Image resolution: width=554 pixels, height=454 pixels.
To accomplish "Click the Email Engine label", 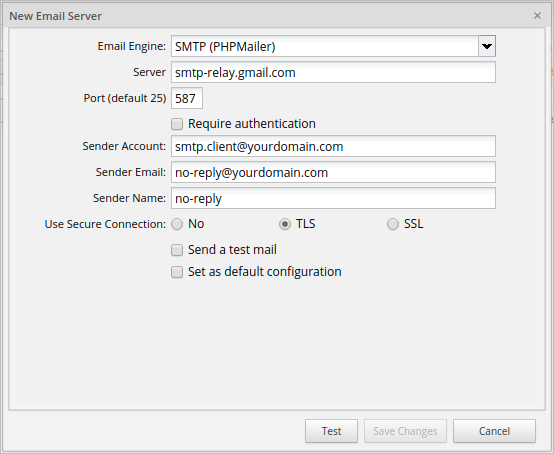I will 131,46.
